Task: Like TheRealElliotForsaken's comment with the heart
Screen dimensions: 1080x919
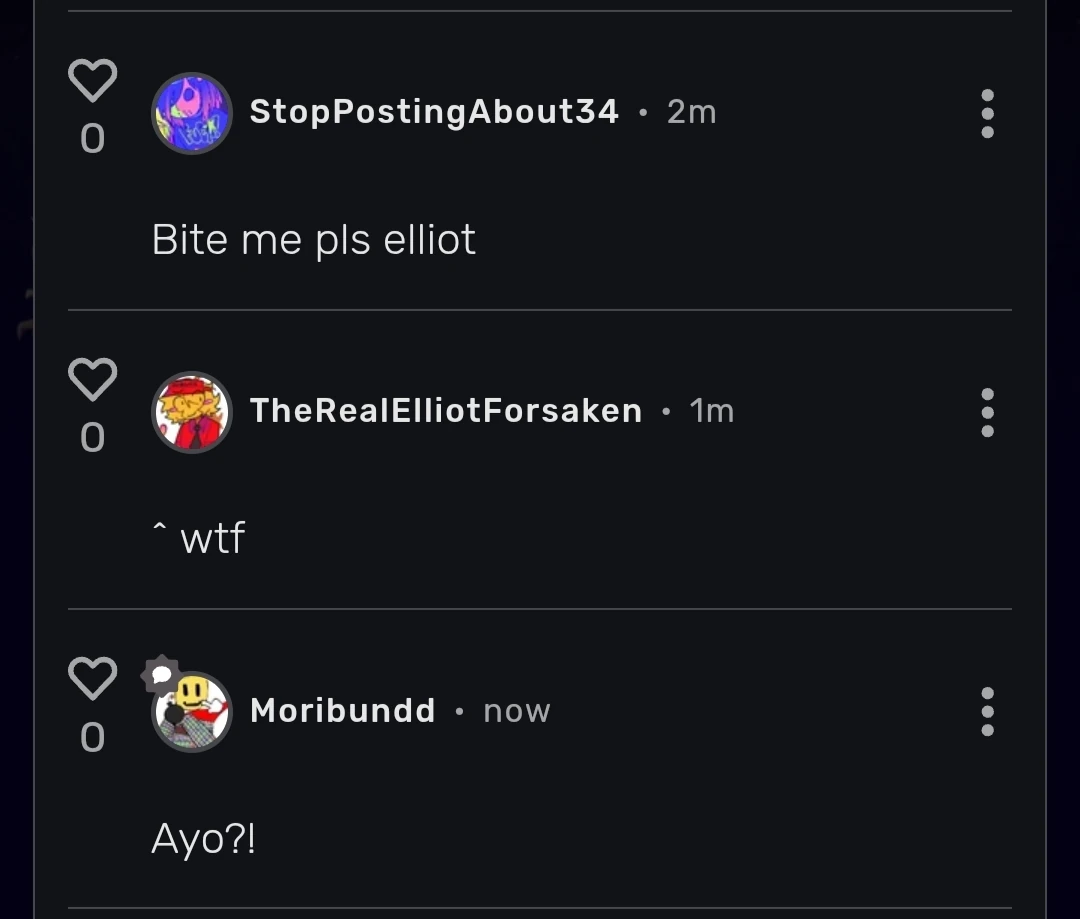Action: tap(92, 377)
